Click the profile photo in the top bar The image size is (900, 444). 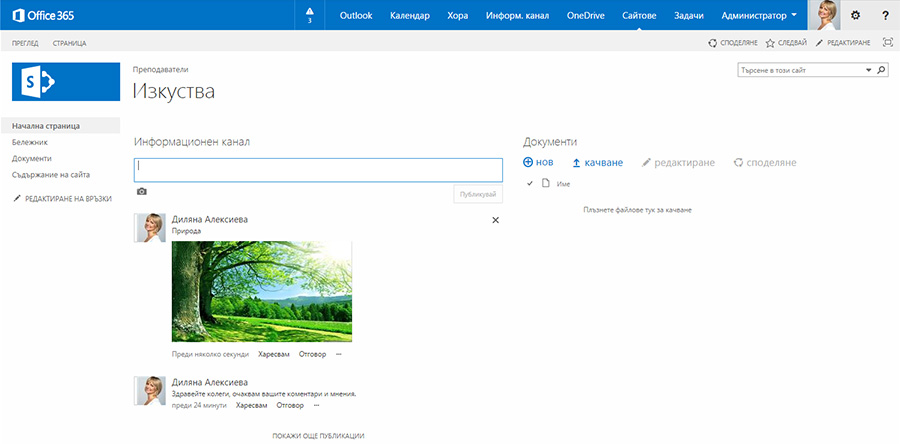tap(824, 15)
